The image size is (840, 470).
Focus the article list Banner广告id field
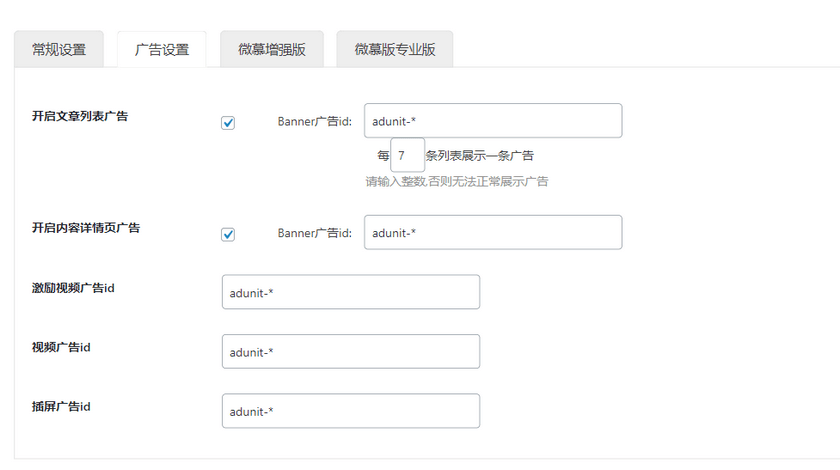(x=493, y=121)
